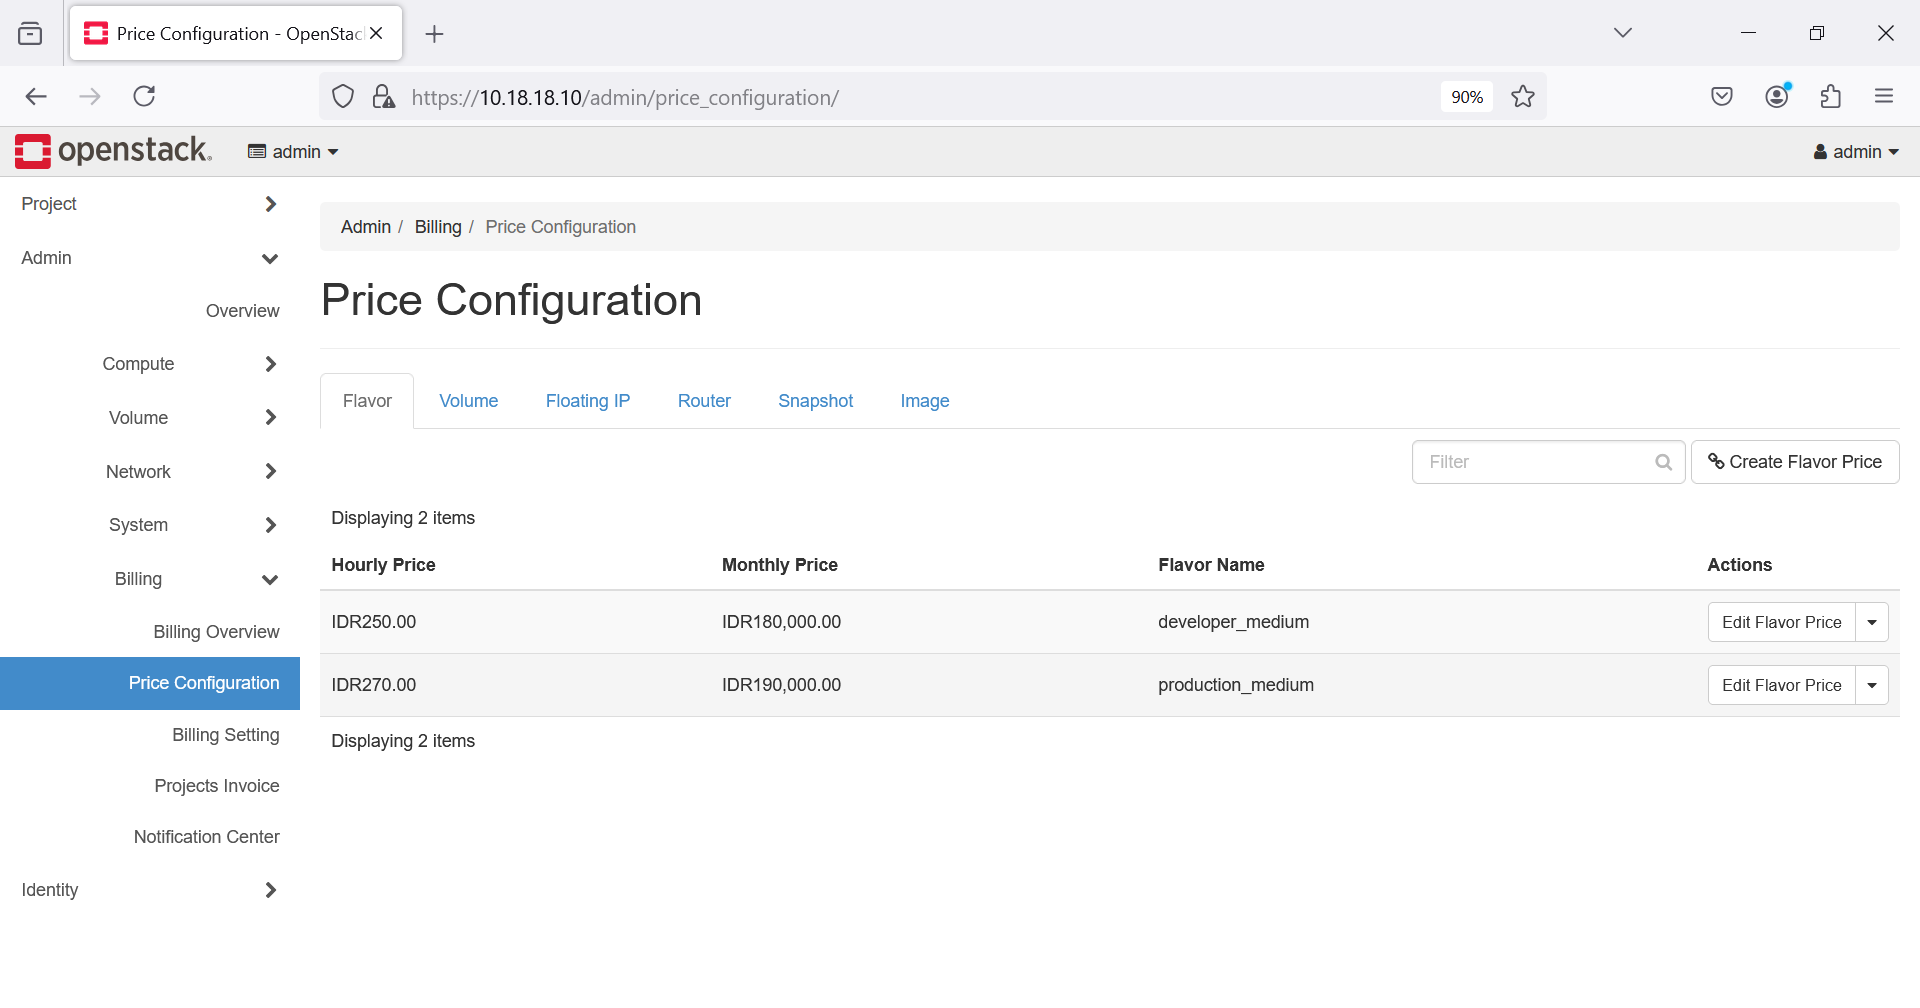Click the shield tracking protection icon
The image size is (1920, 1008).
(343, 97)
